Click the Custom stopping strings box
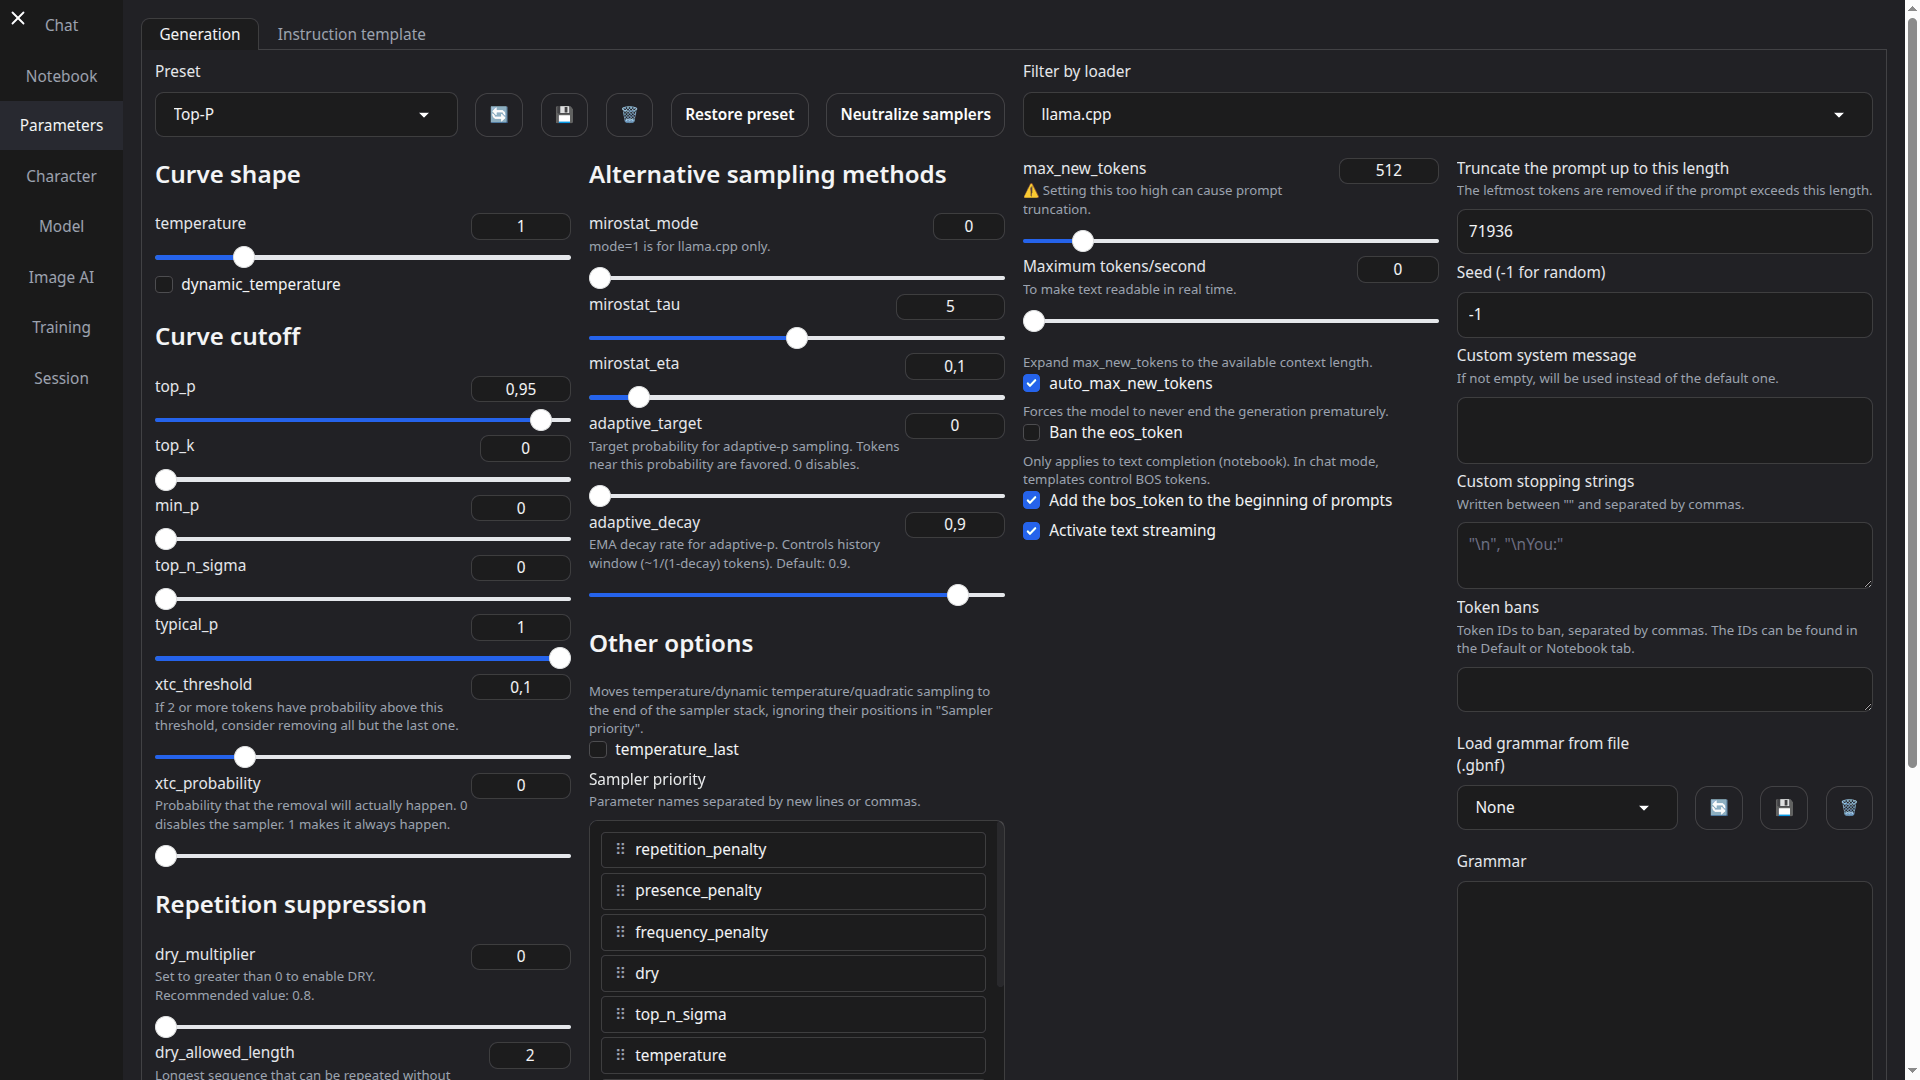The width and height of the screenshot is (1920, 1080). pos(1664,555)
